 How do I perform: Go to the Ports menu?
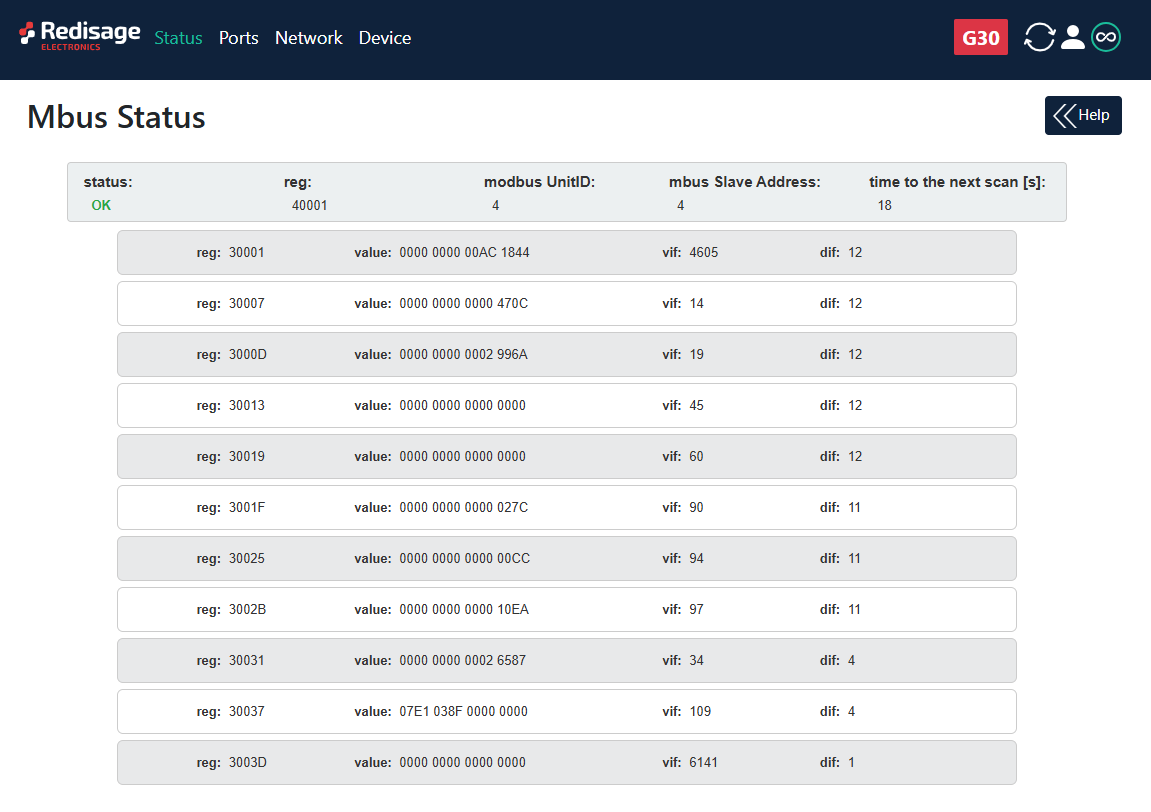238,38
